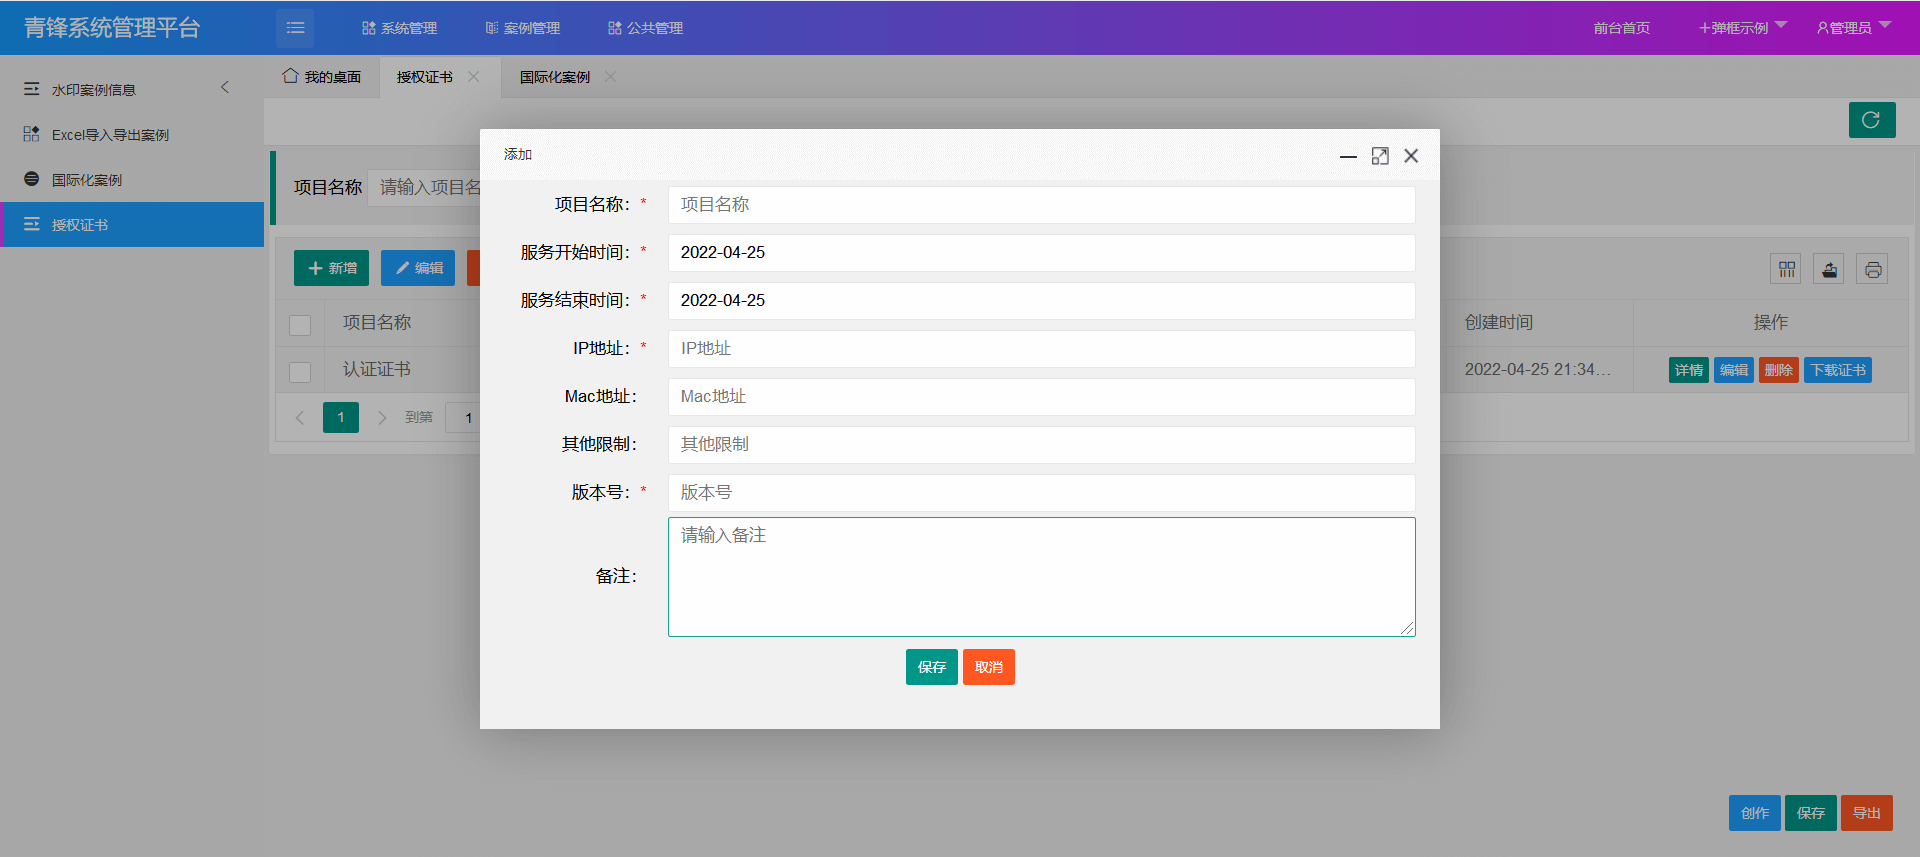
Task: Expand the 弹框示例 dropdown
Action: (1742, 28)
